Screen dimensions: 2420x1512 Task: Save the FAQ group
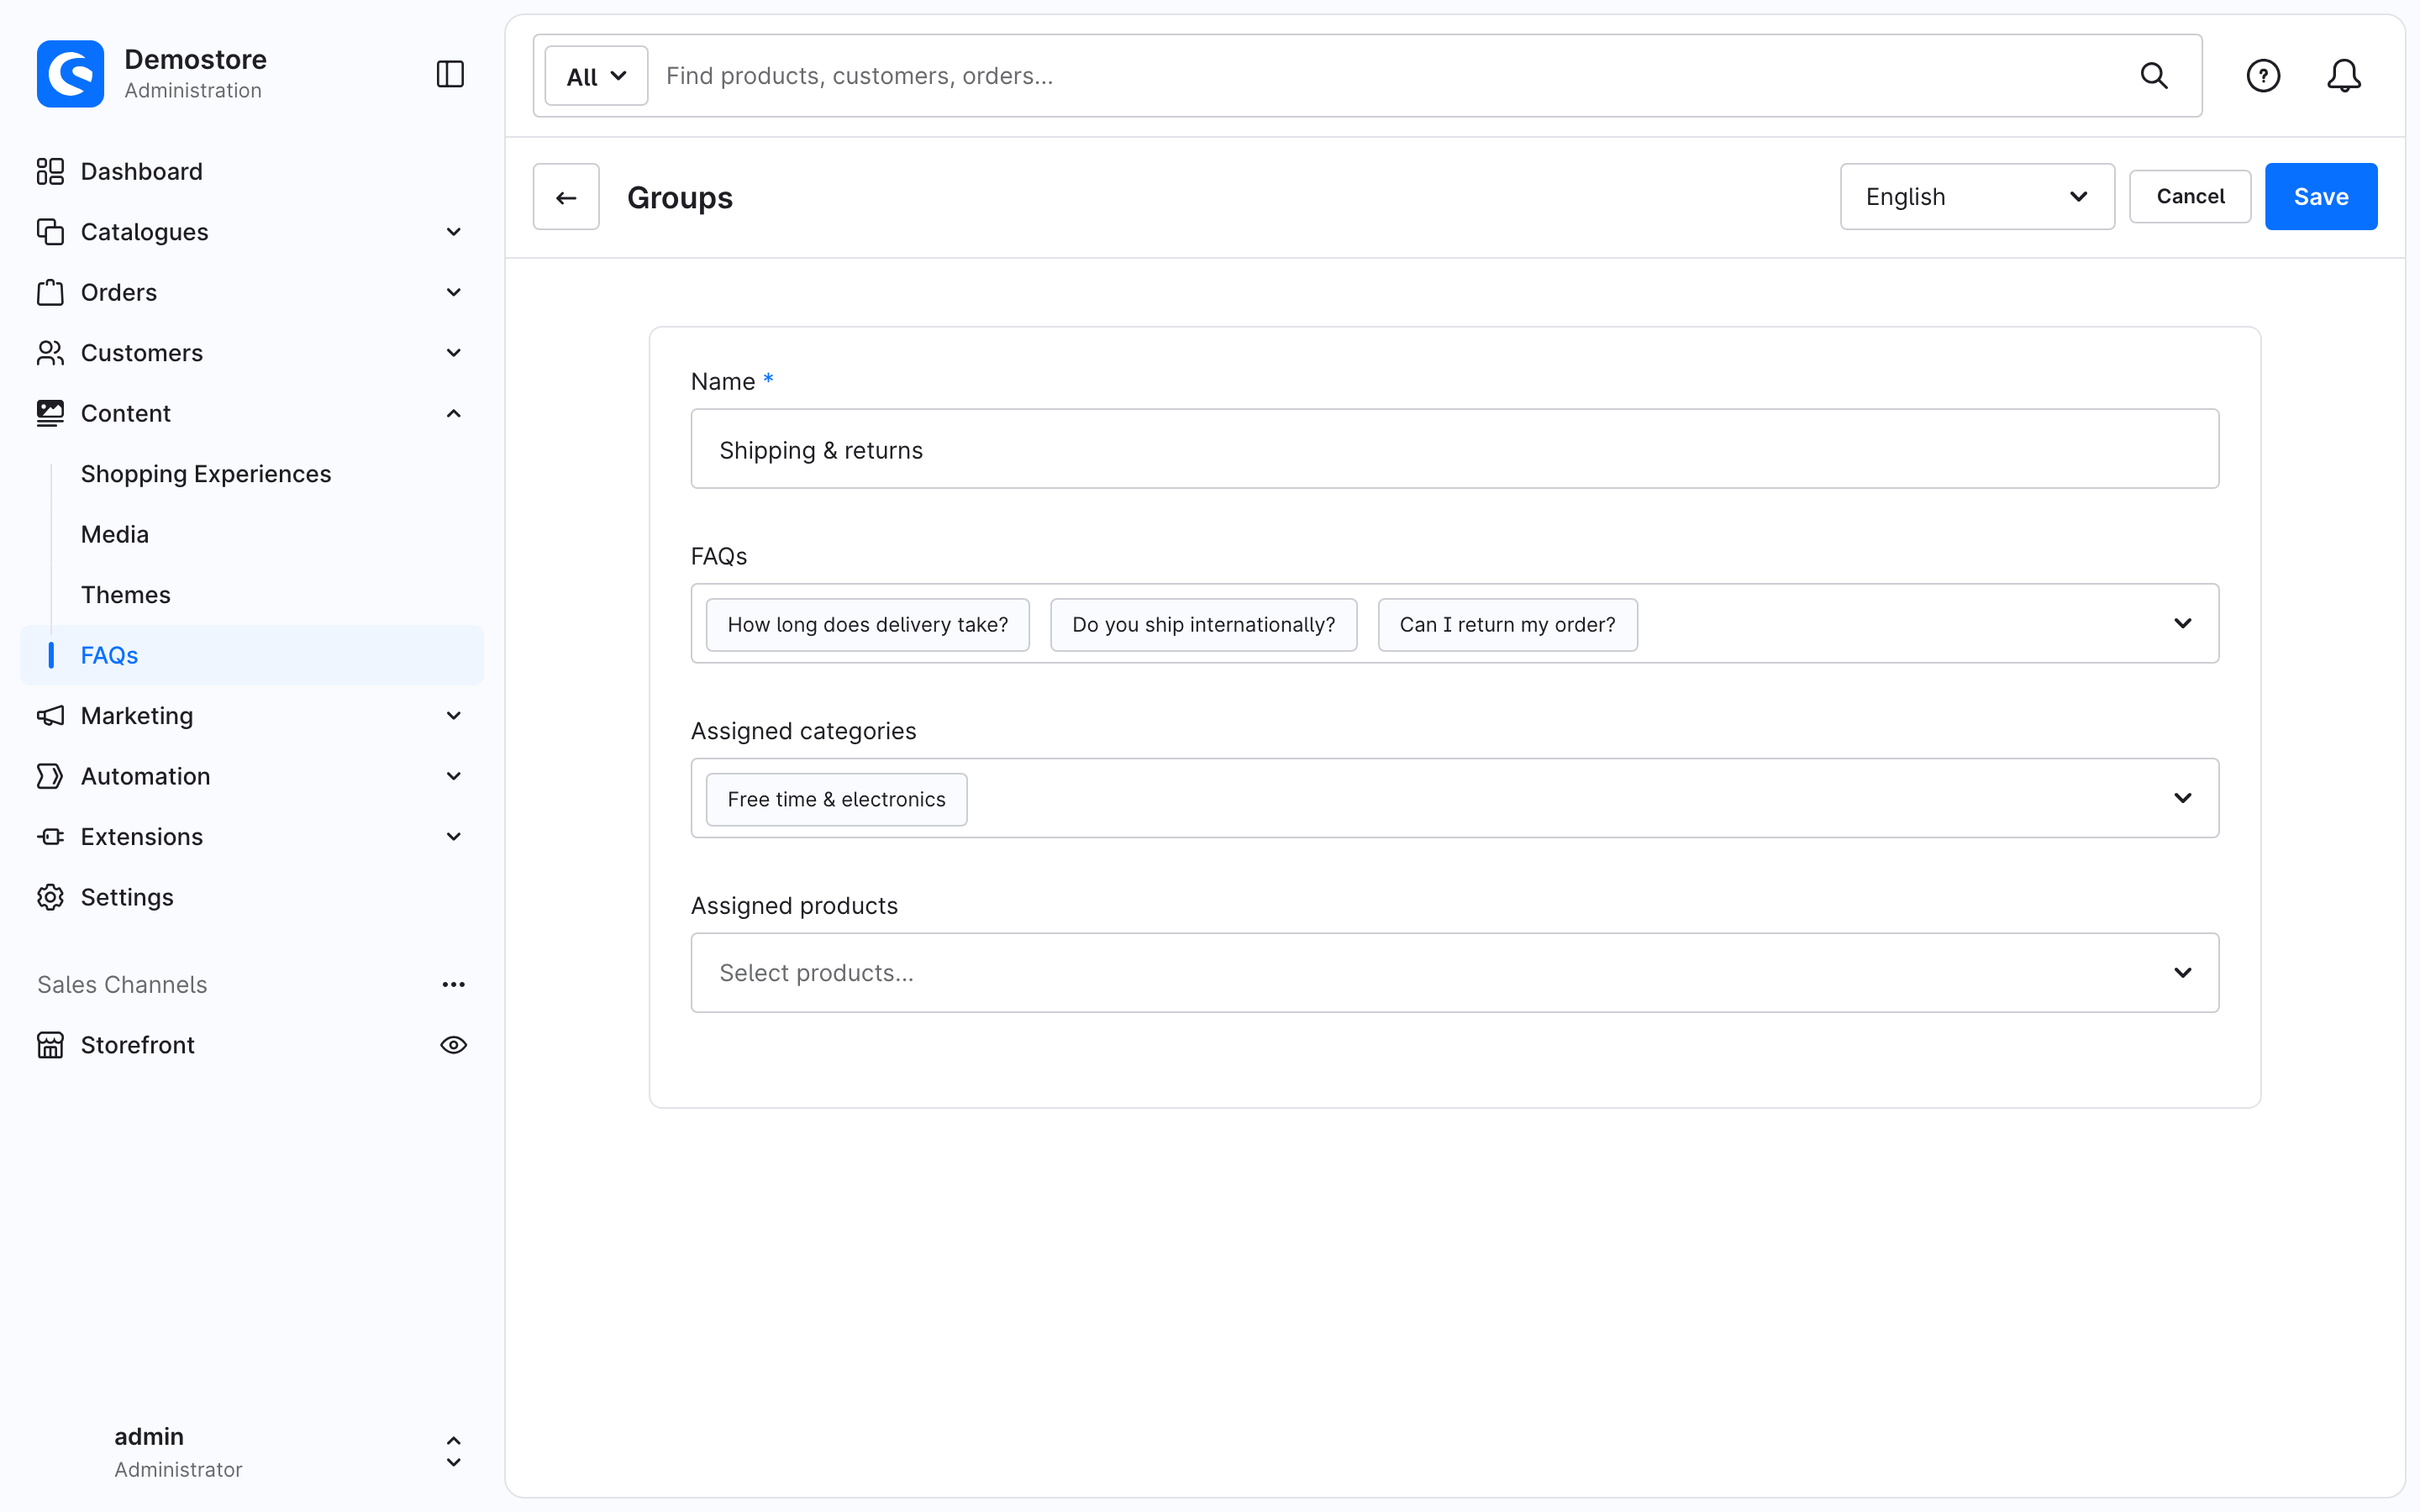pos(2320,197)
